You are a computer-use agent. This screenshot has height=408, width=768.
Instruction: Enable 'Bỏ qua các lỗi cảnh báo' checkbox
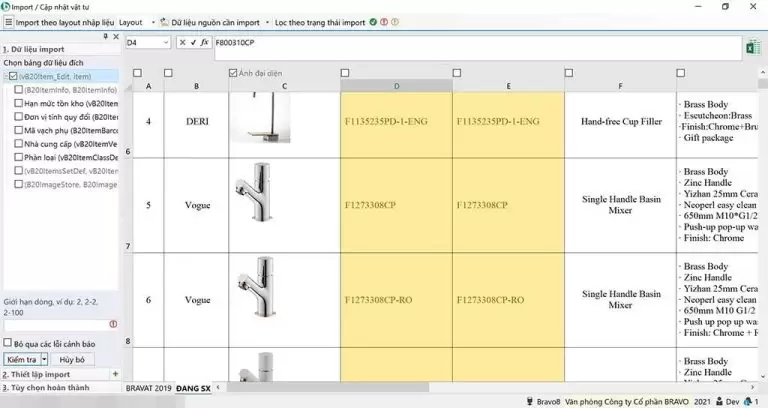8,343
